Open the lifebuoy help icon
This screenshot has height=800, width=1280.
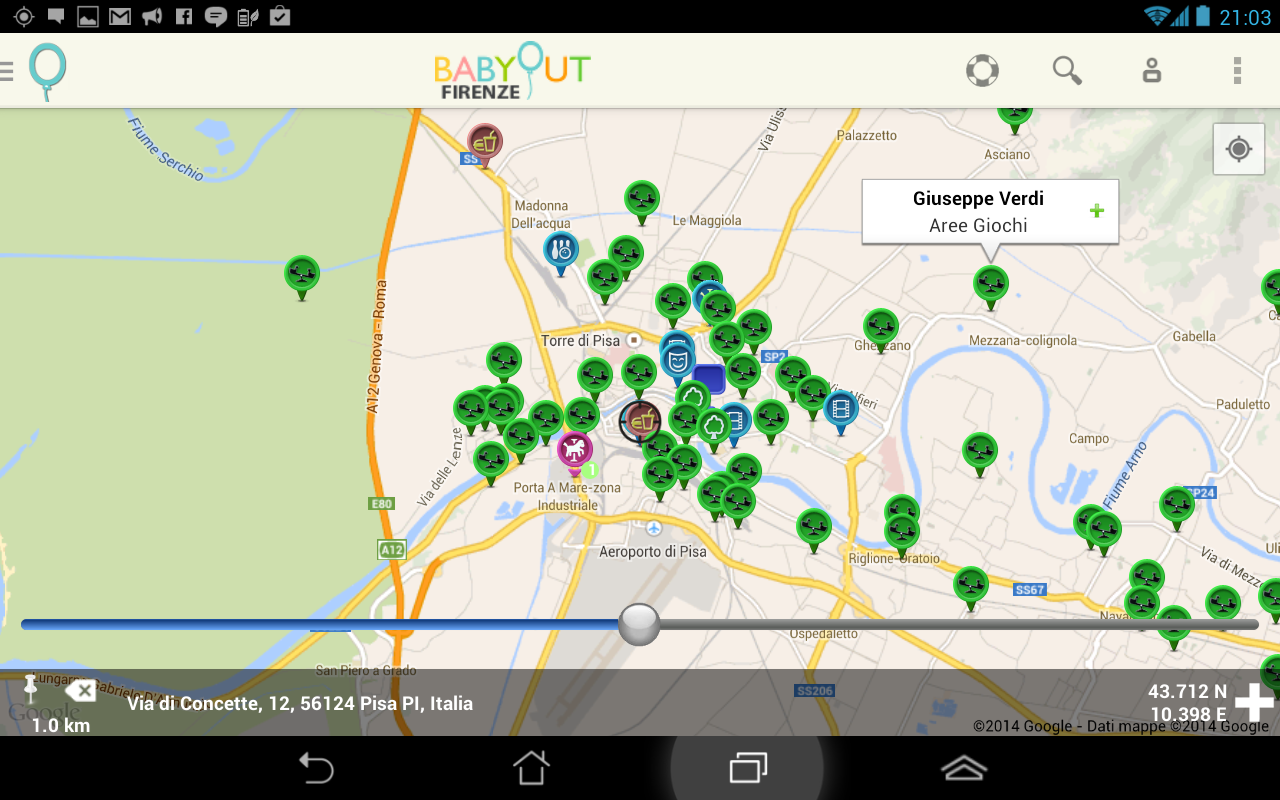tap(982, 70)
